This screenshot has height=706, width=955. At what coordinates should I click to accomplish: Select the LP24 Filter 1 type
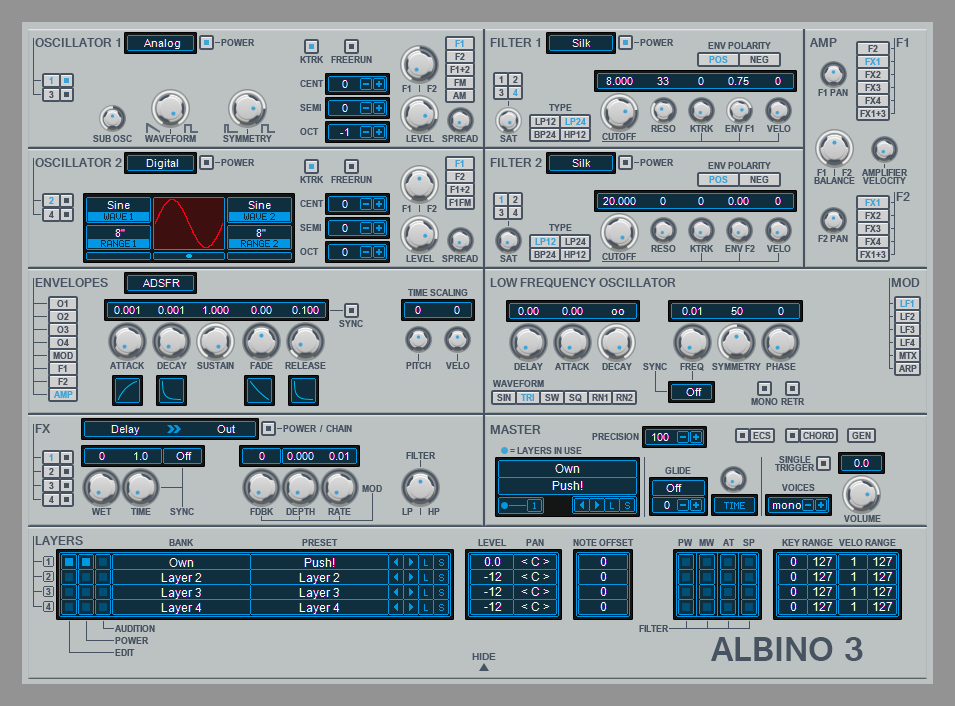[575, 122]
